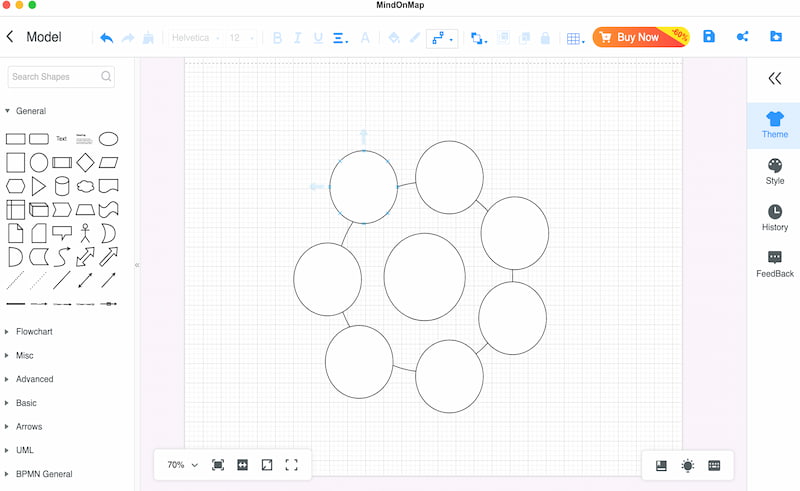Open the Helvetica font family dropdown
Image resolution: width=800 pixels, height=491 pixels.
[x=195, y=38]
